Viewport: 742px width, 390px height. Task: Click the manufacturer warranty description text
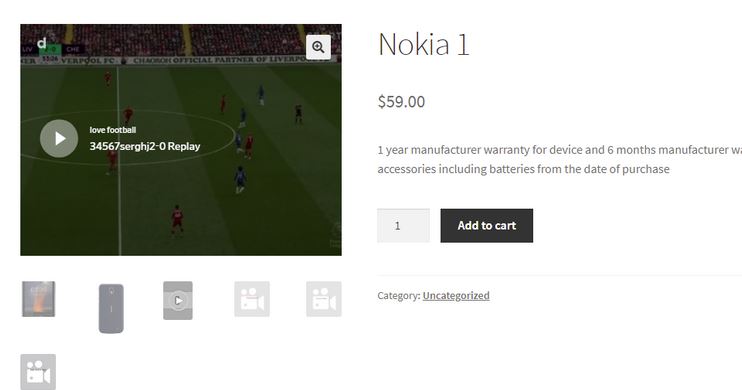[559, 160]
